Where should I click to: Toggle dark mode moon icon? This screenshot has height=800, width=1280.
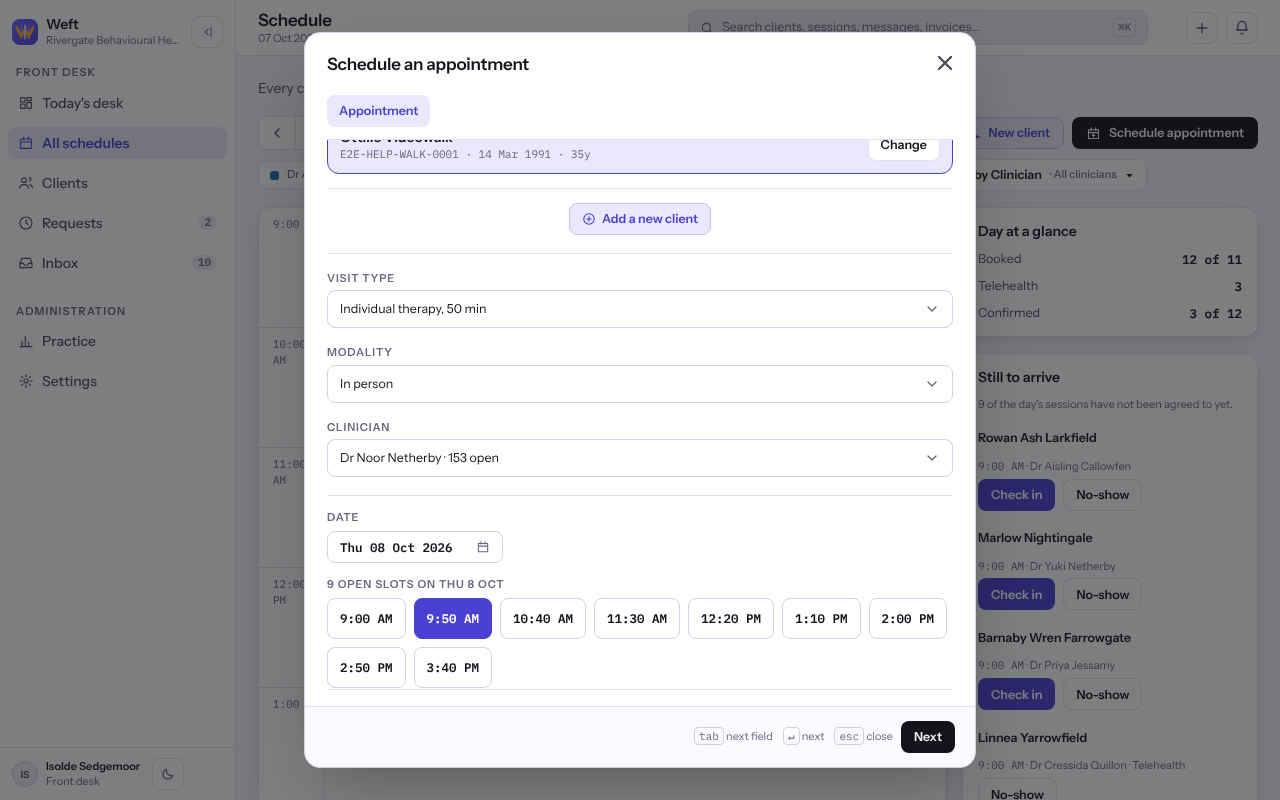point(168,774)
